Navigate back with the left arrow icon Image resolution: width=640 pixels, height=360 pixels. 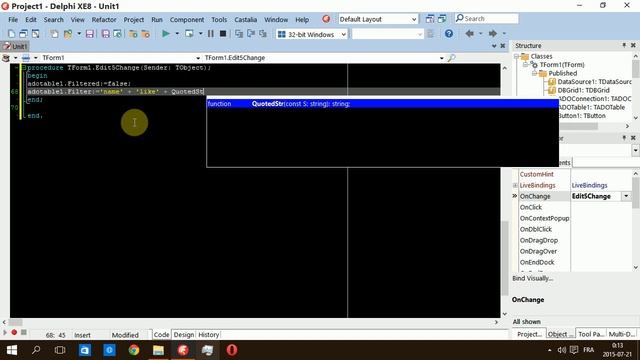[469, 33]
